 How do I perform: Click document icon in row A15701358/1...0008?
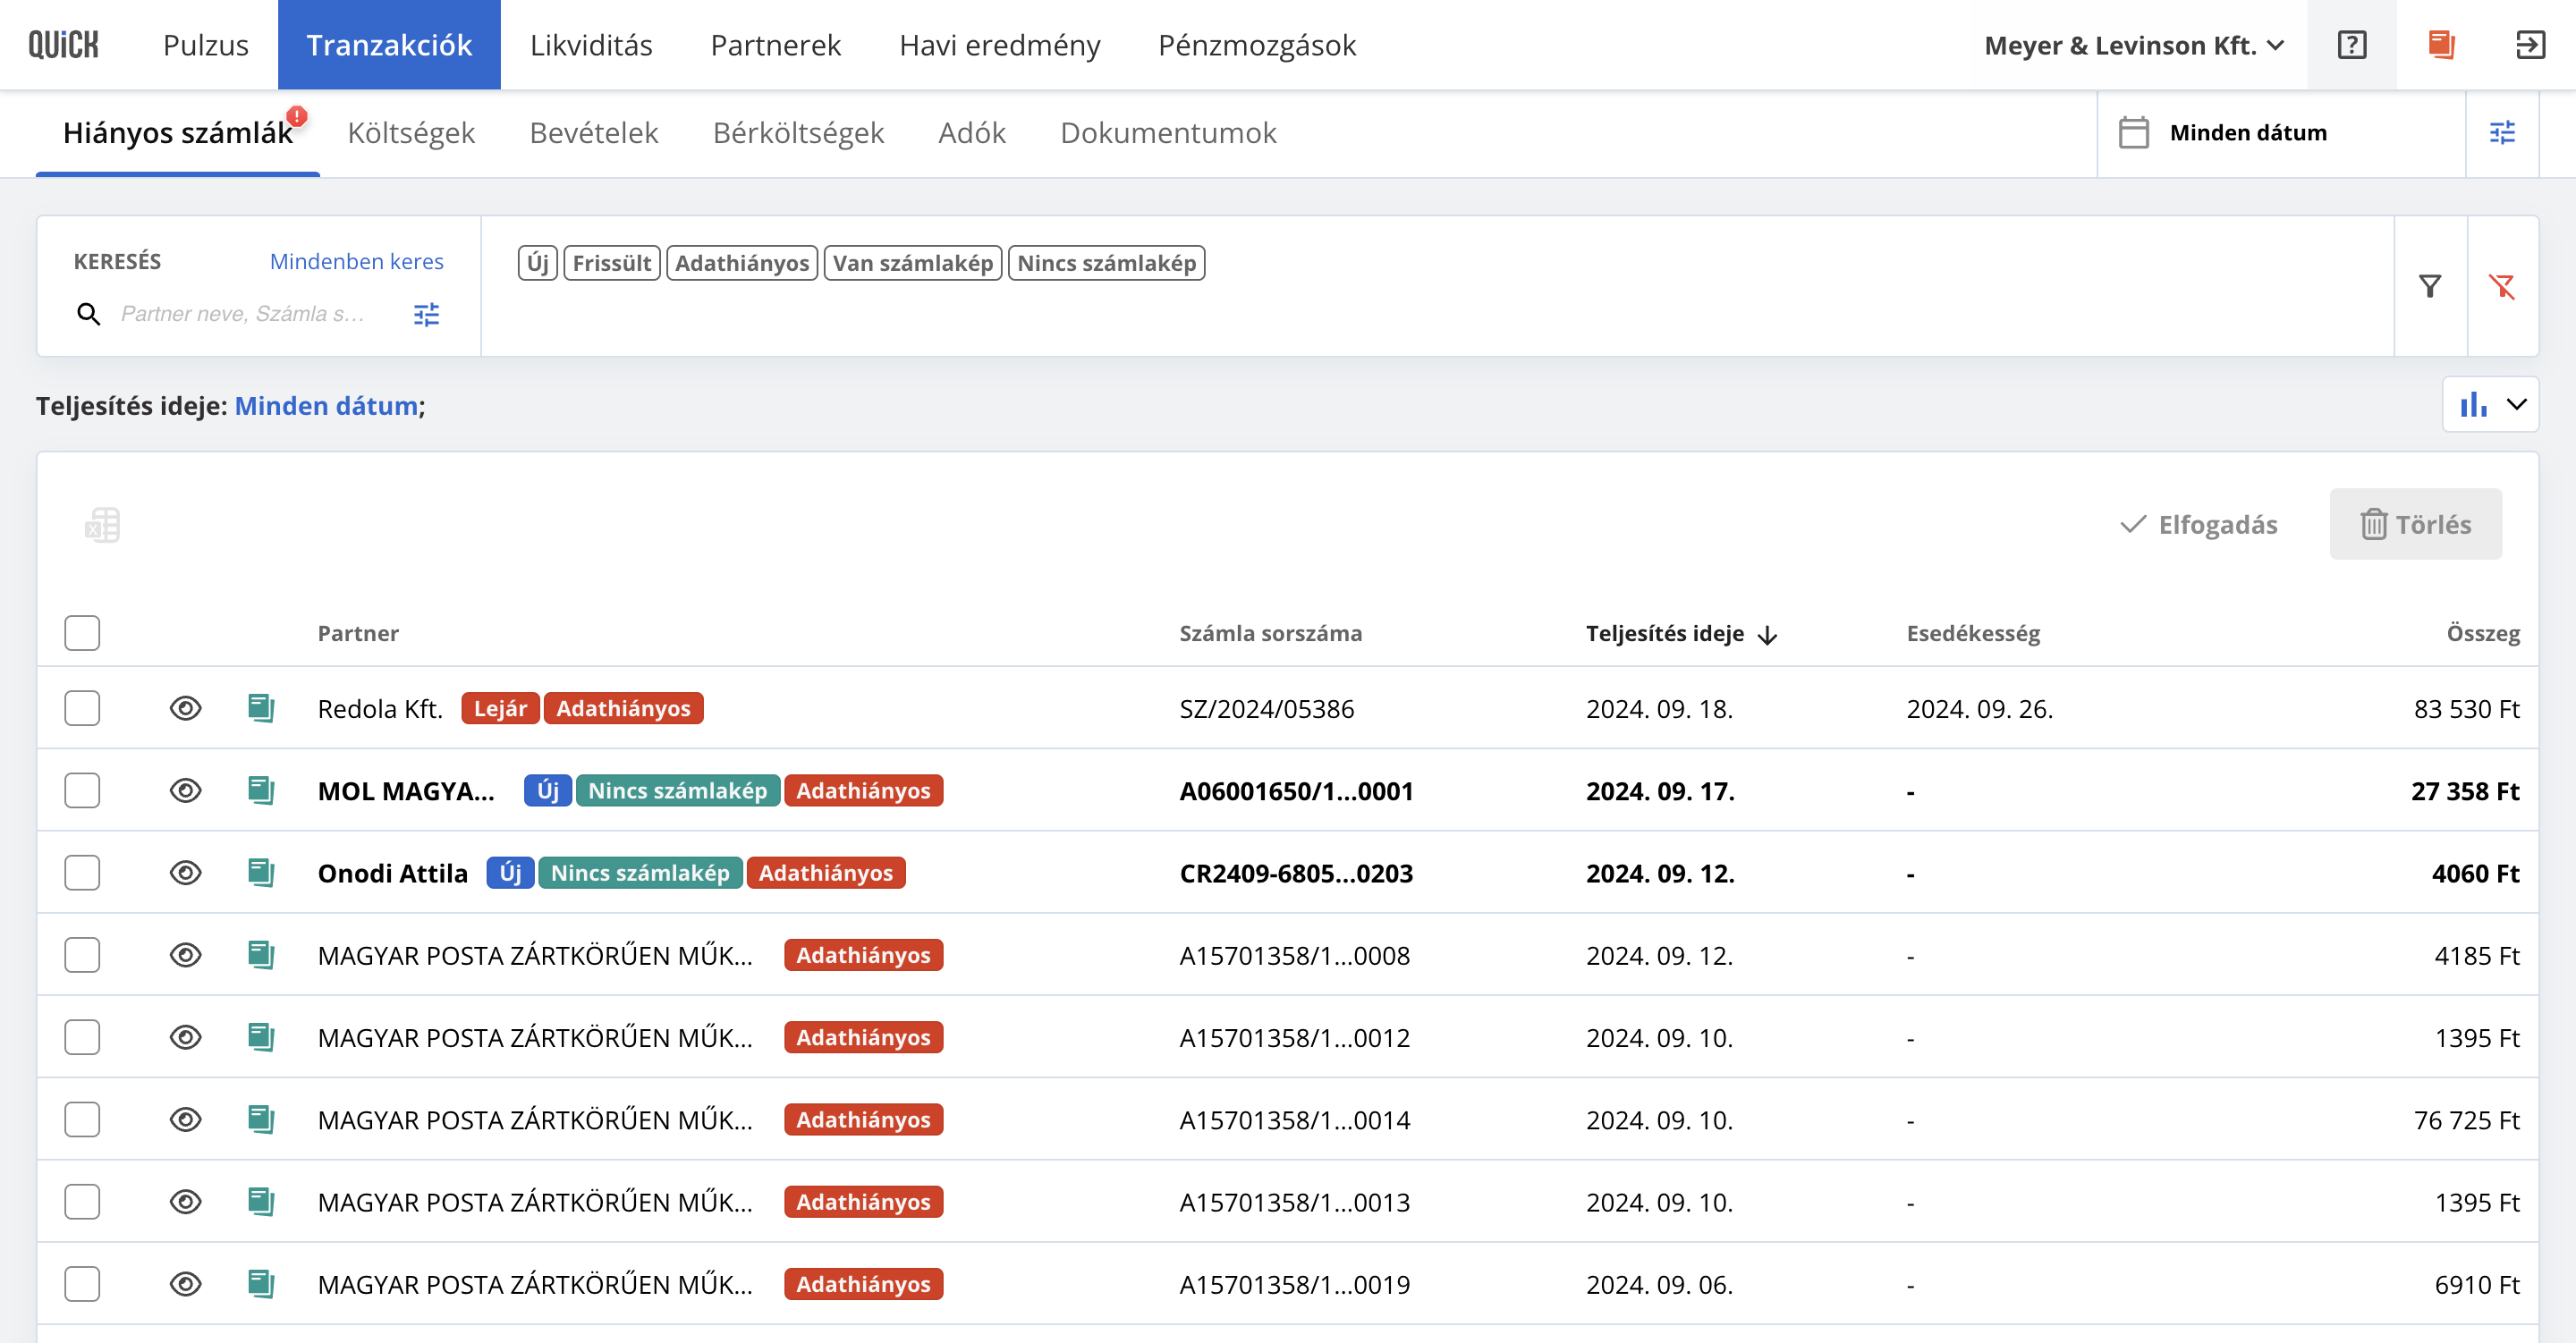(x=261, y=954)
